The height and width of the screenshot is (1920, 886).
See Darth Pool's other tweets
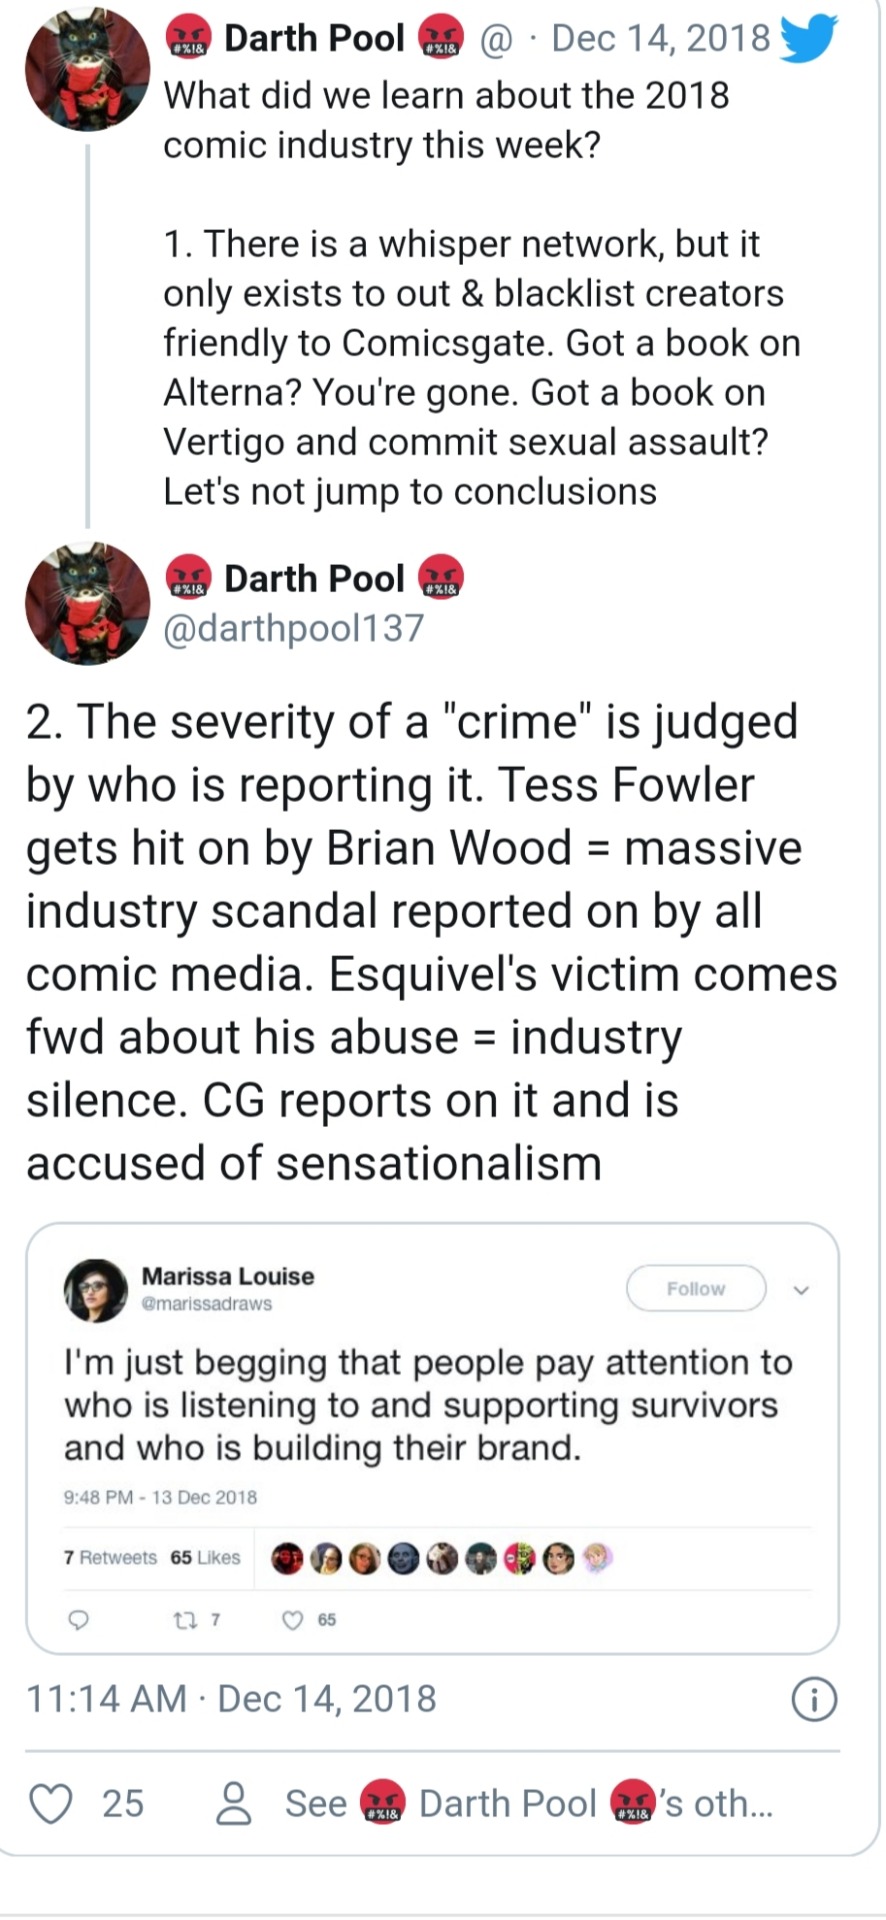point(528,1803)
